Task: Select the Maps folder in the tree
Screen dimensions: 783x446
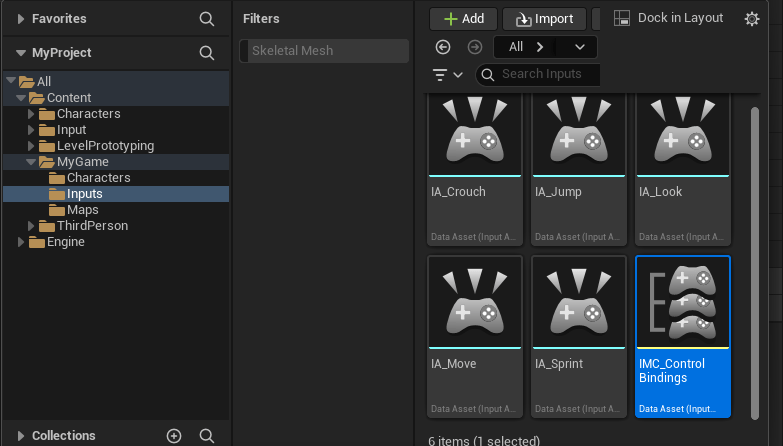Action: (x=82, y=210)
